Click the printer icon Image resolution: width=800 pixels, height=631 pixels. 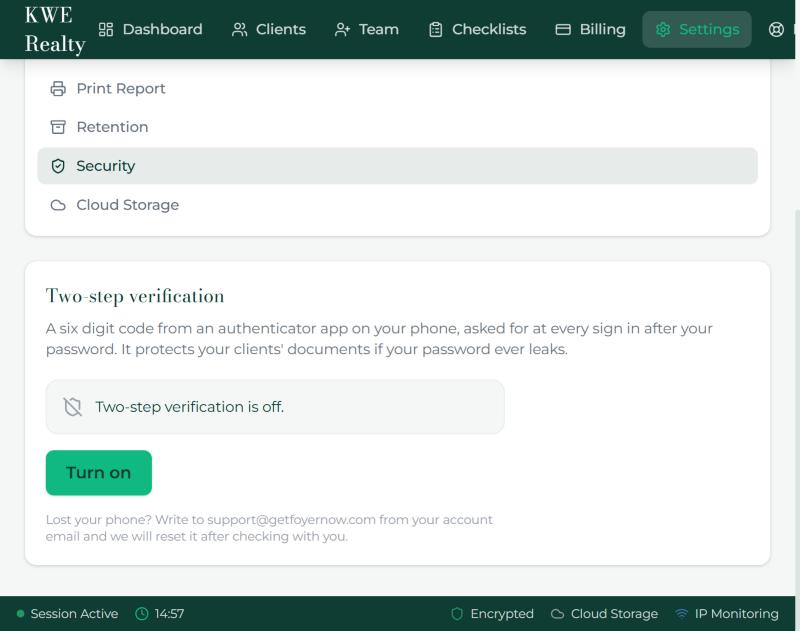pos(58,89)
